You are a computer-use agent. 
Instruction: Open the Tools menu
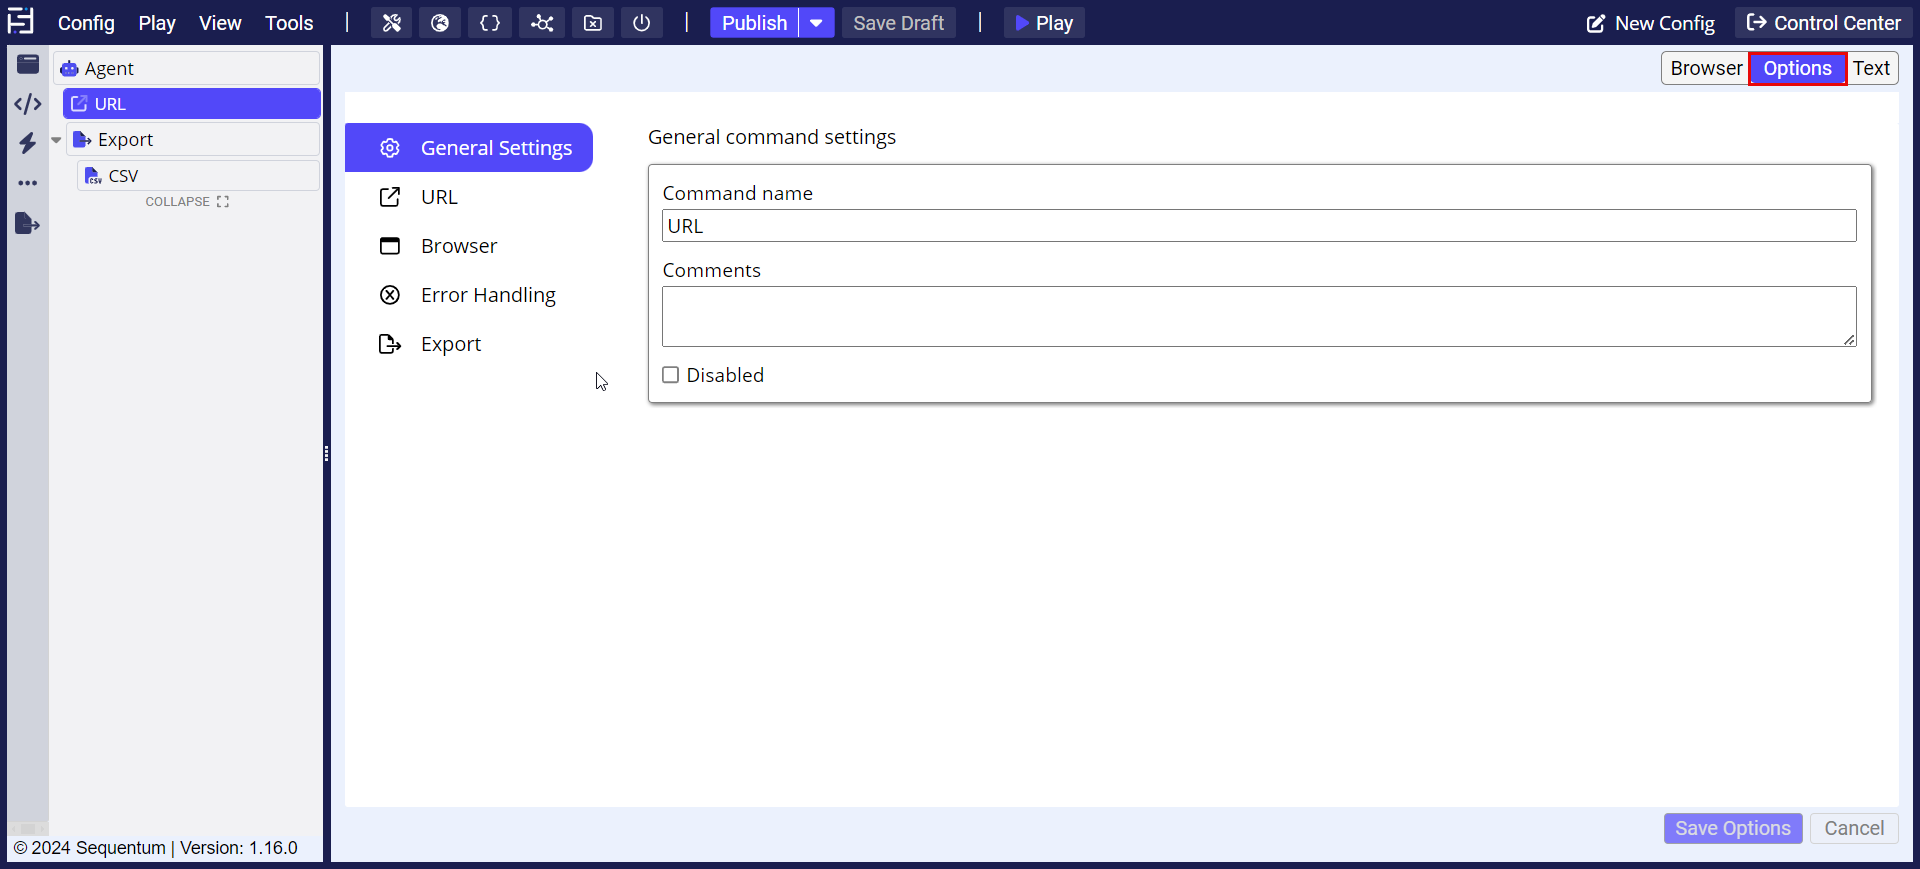pos(289,23)
